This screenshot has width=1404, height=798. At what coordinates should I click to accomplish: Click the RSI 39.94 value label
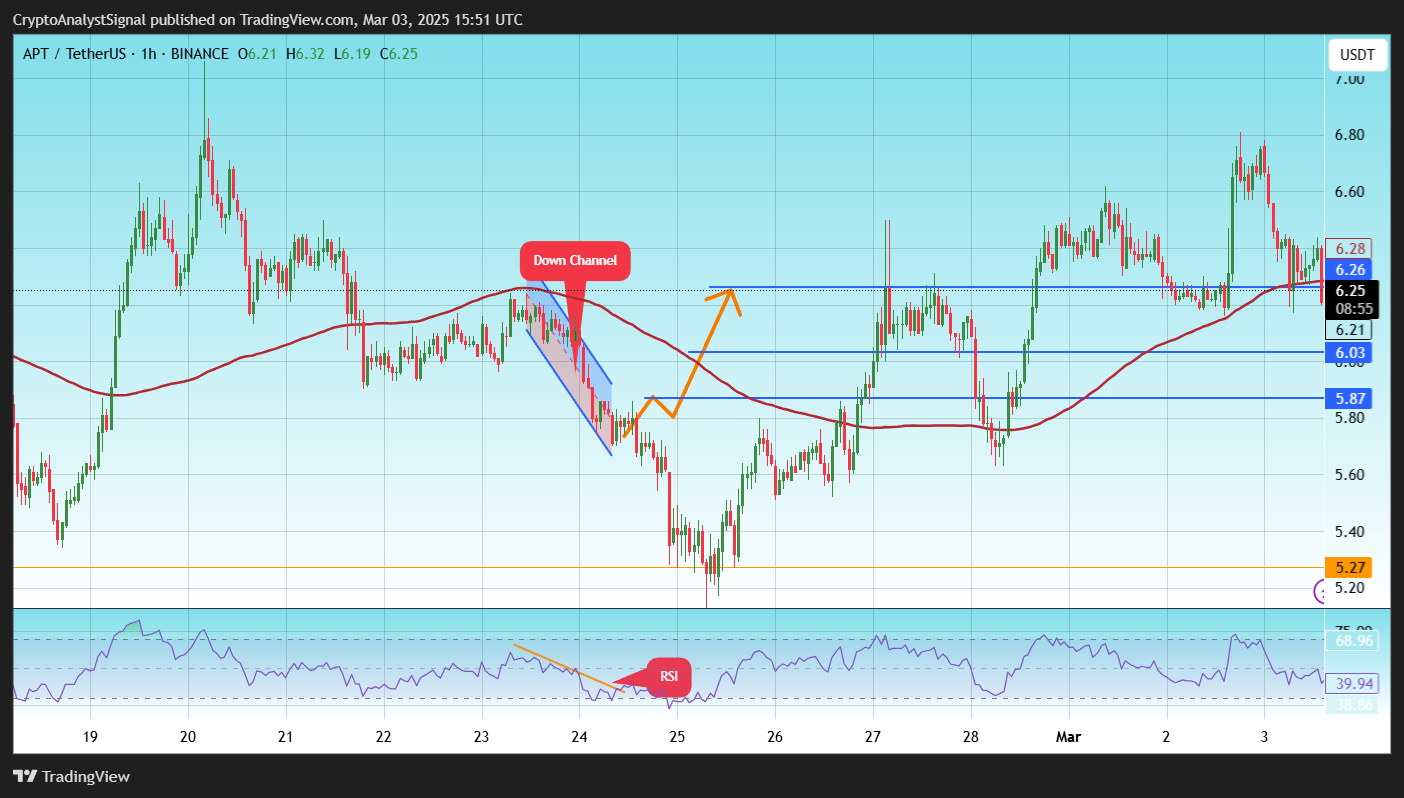[x=1352, y=683]
